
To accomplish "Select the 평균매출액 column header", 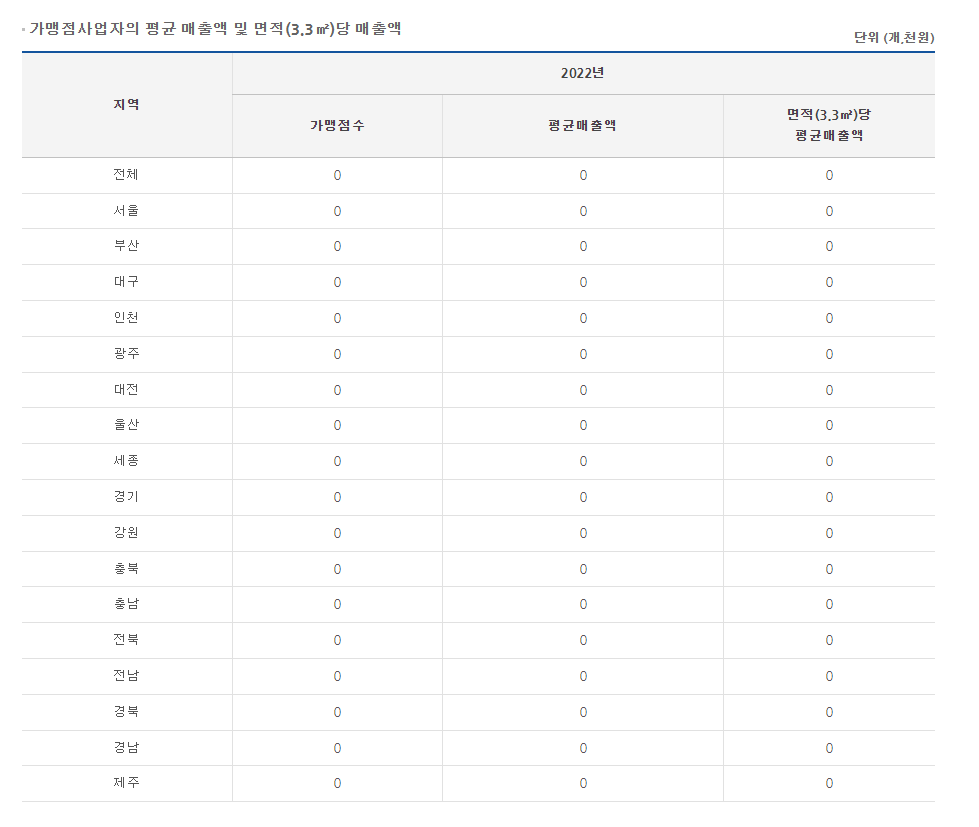I will tap(583, 126).
